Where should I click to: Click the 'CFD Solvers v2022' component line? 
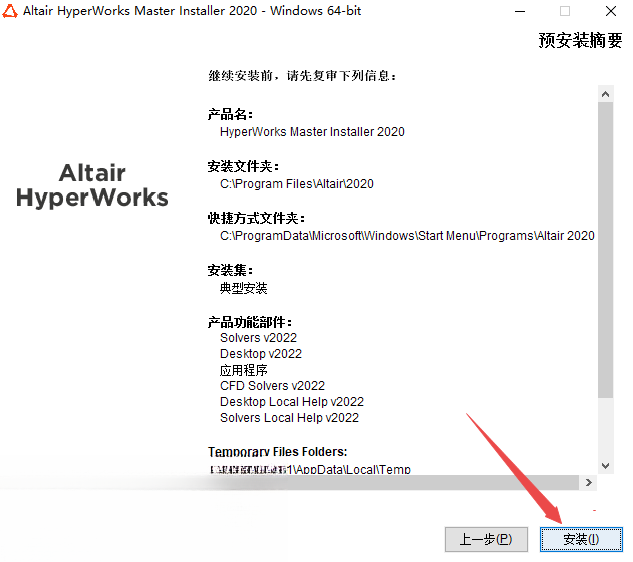272,386
